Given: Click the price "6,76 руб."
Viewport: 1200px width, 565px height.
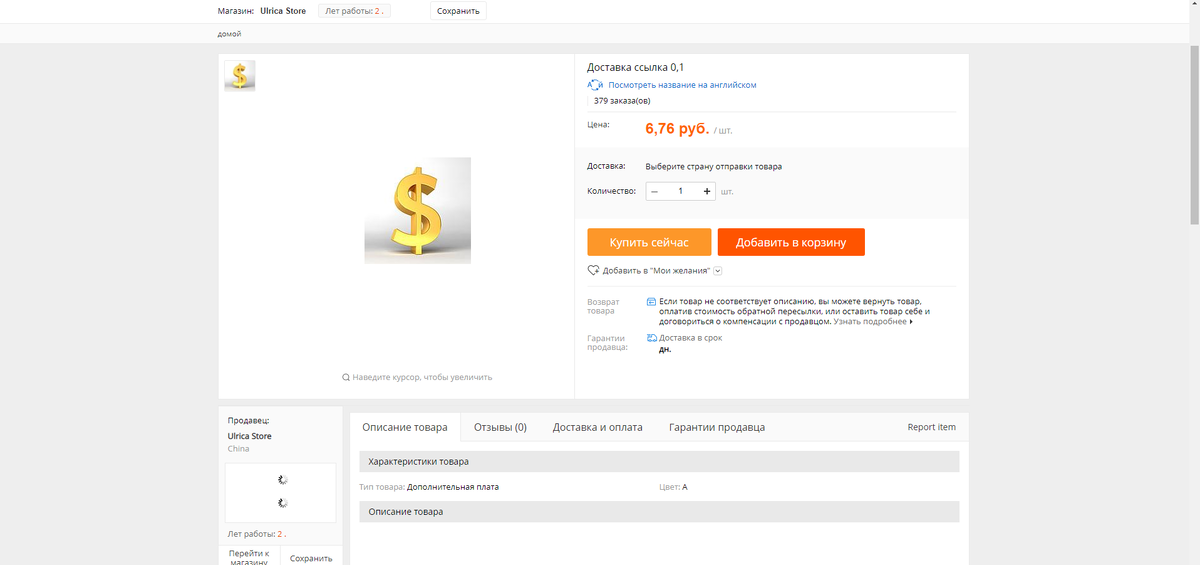Looking at the screenshot, I should tap(678, 129).
